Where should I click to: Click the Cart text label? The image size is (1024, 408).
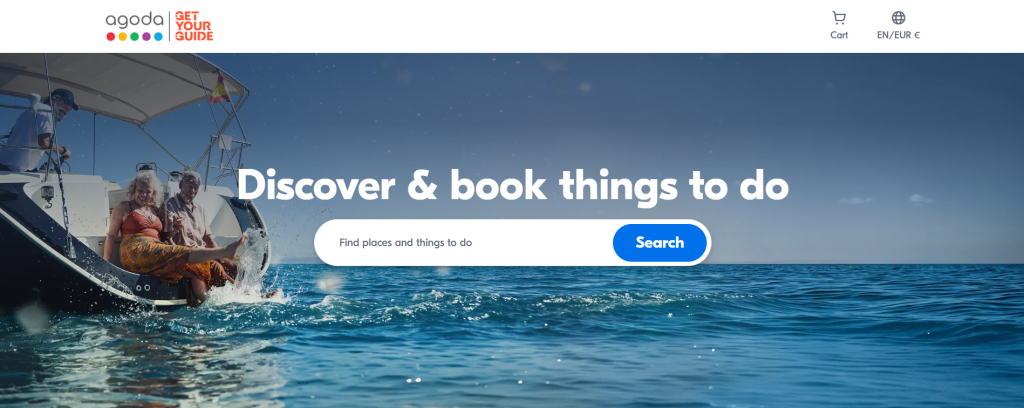[839, 35]
